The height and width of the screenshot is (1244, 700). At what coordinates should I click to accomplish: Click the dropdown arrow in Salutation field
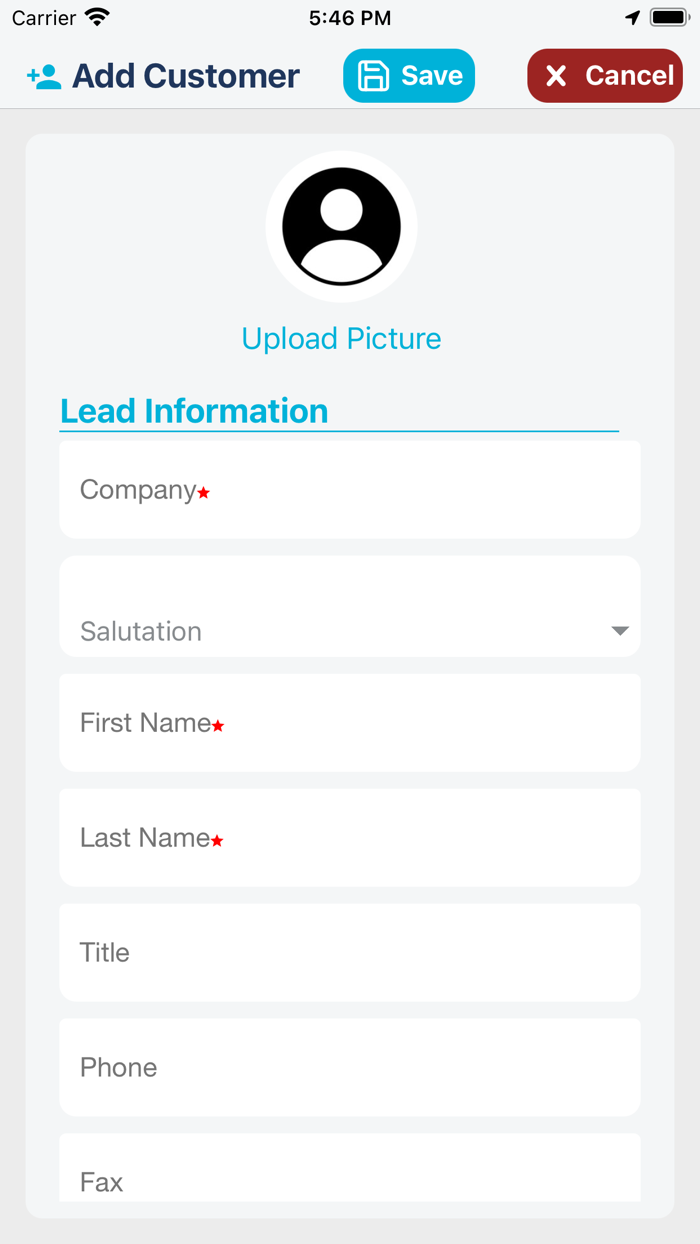pos(621,630)
